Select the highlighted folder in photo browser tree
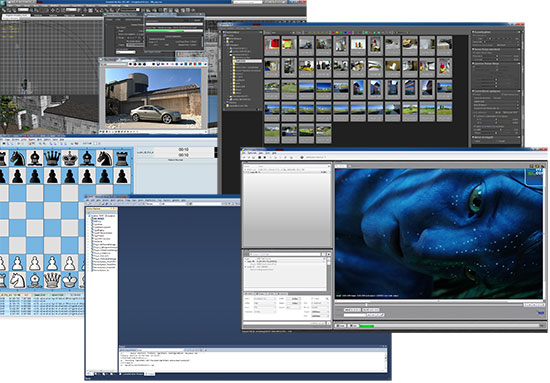The image size is (550, 383). coord(248,61)
